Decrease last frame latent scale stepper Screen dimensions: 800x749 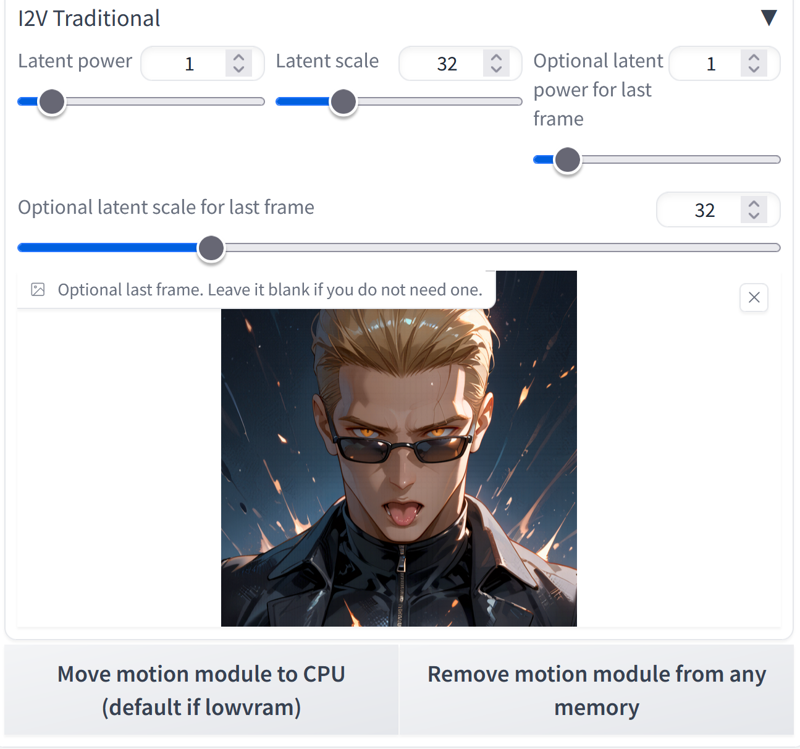coord(754,216)
